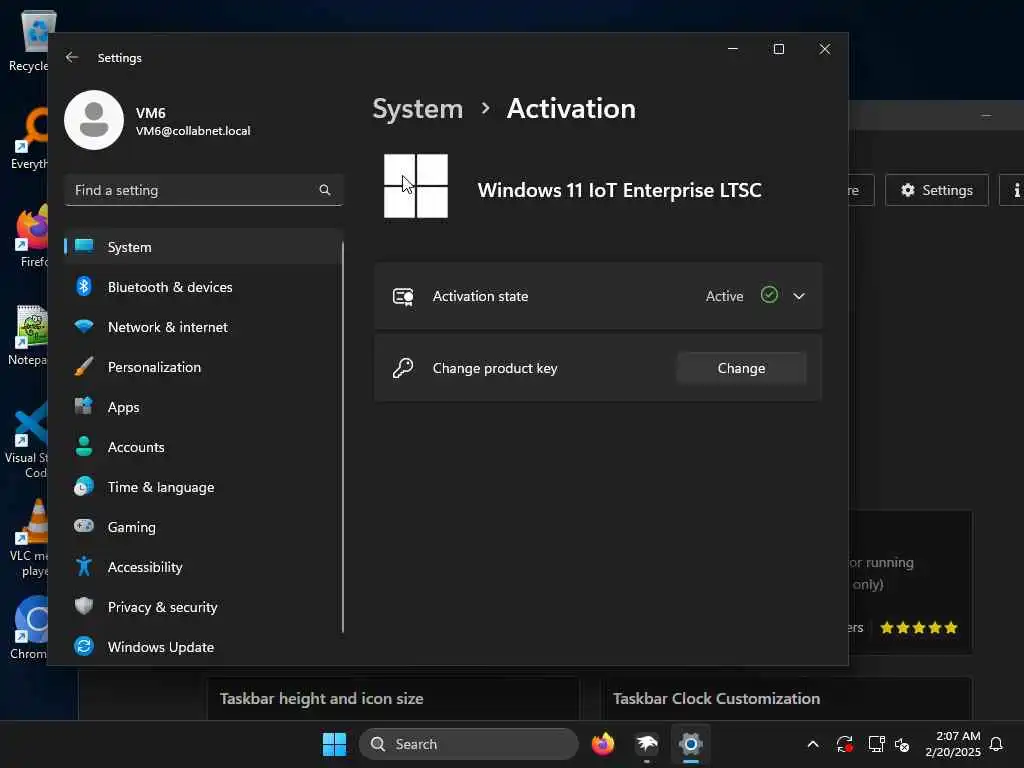This screenshot has width=1024, height=768.
Task: Open the Accounts settings page
Action: tap(204, 447)
